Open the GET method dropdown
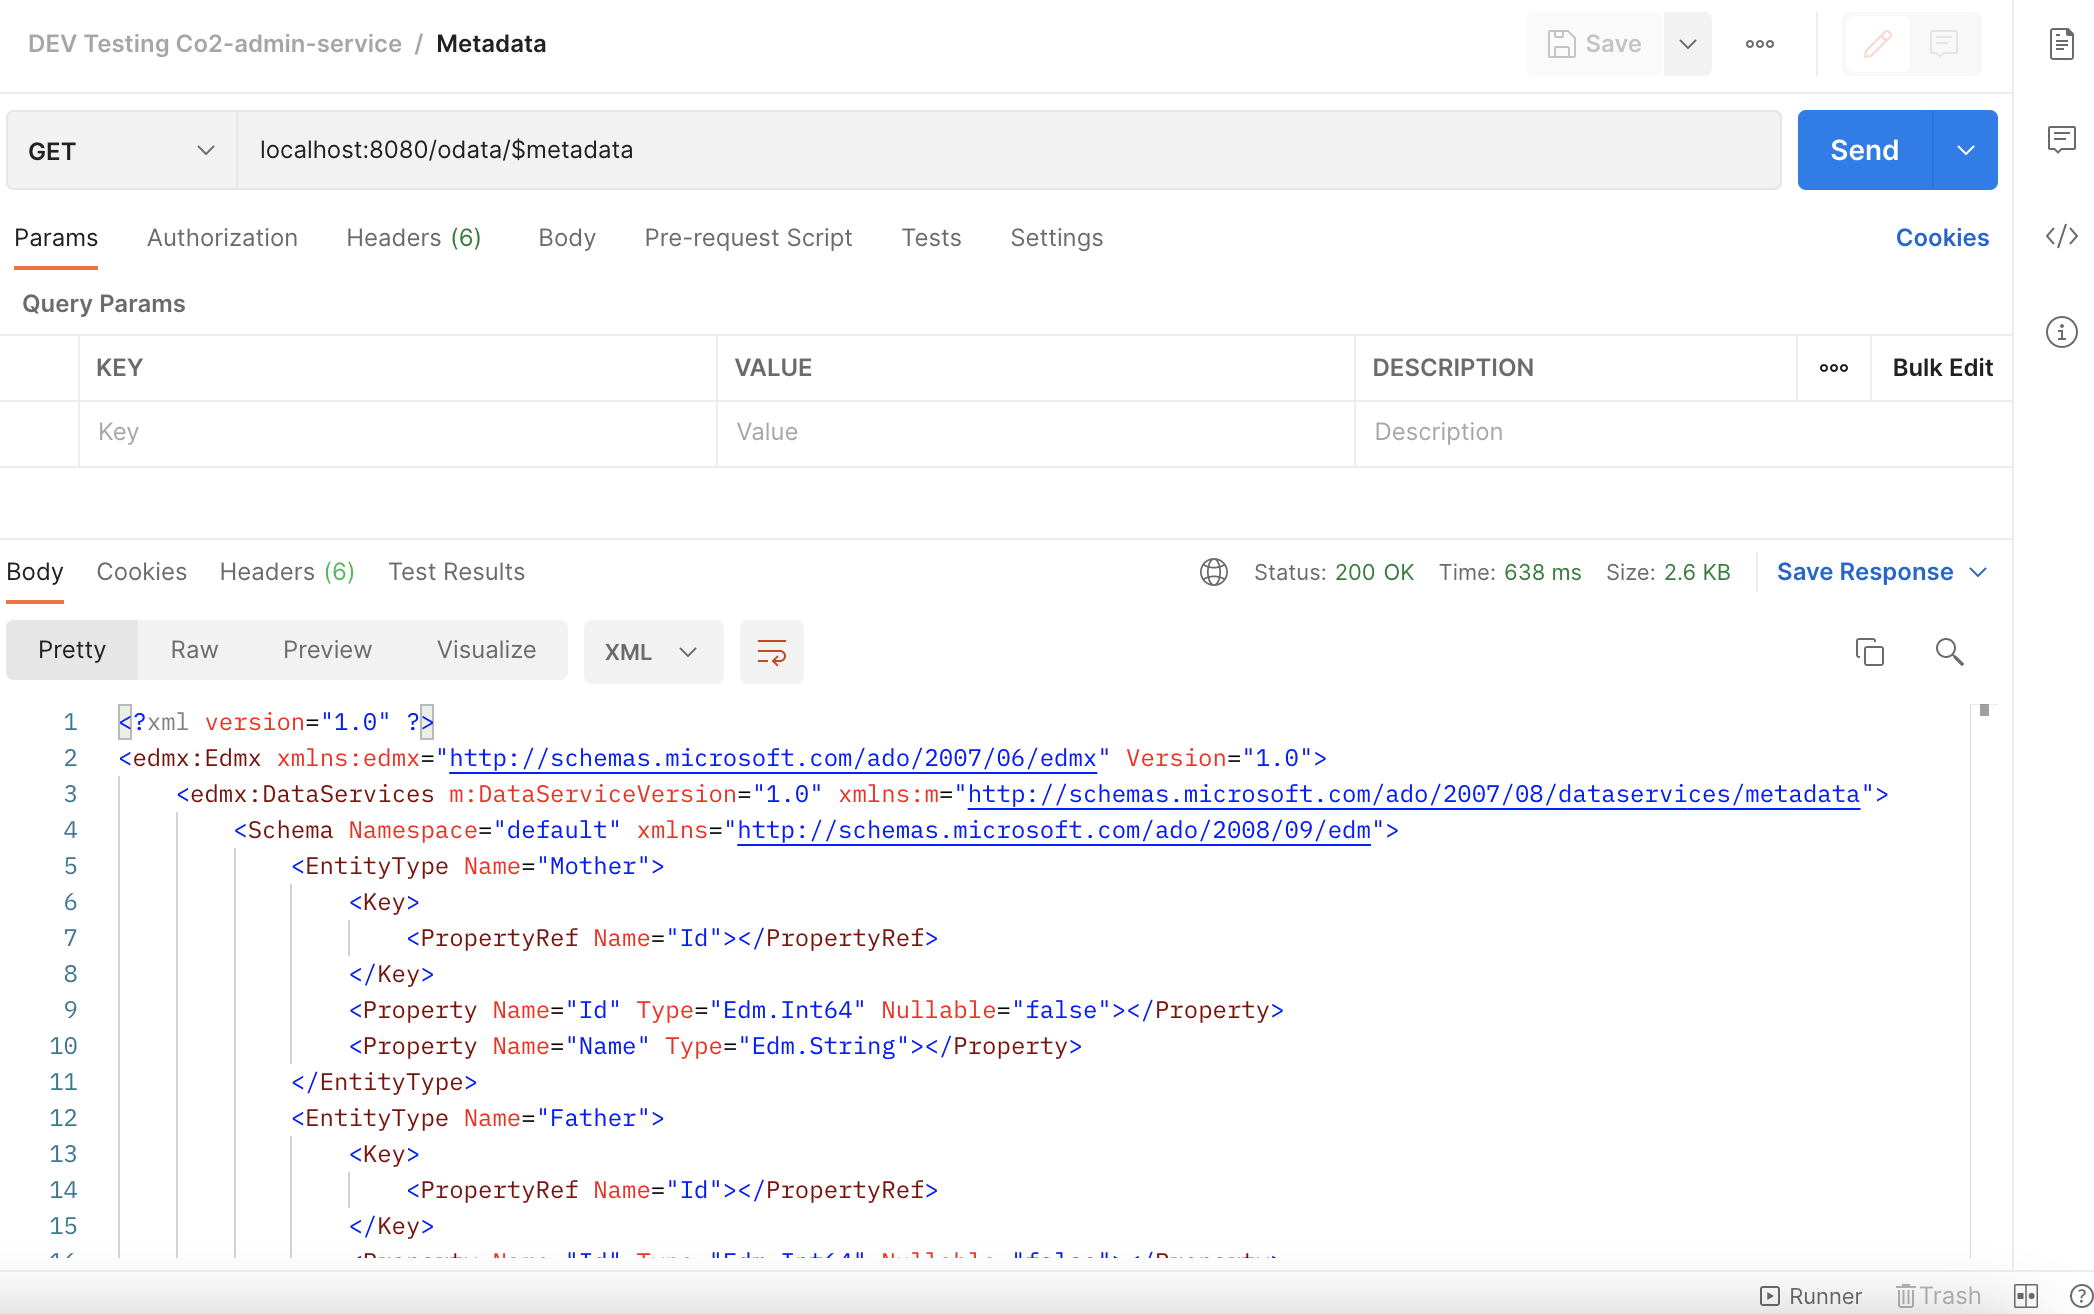Image resolution: width=2094 pixels, height=1314 pixels. (121, 150)
